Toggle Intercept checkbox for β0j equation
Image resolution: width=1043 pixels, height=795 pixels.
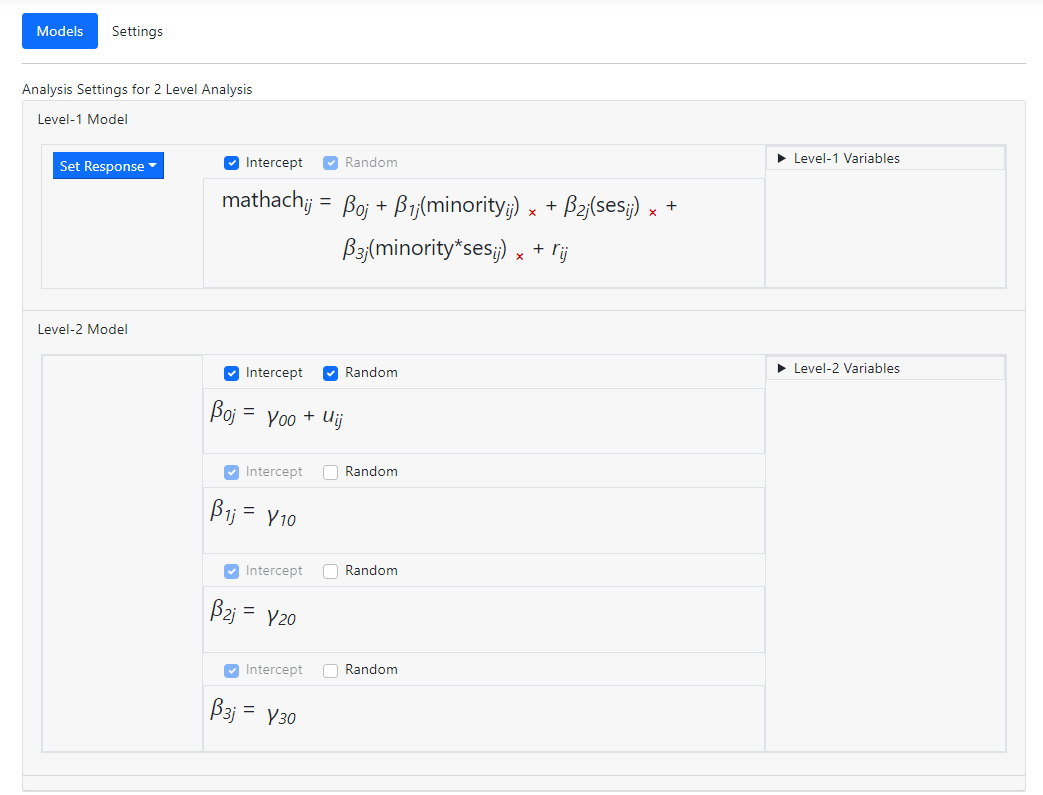pyautogui.click(x=232, y=373)
